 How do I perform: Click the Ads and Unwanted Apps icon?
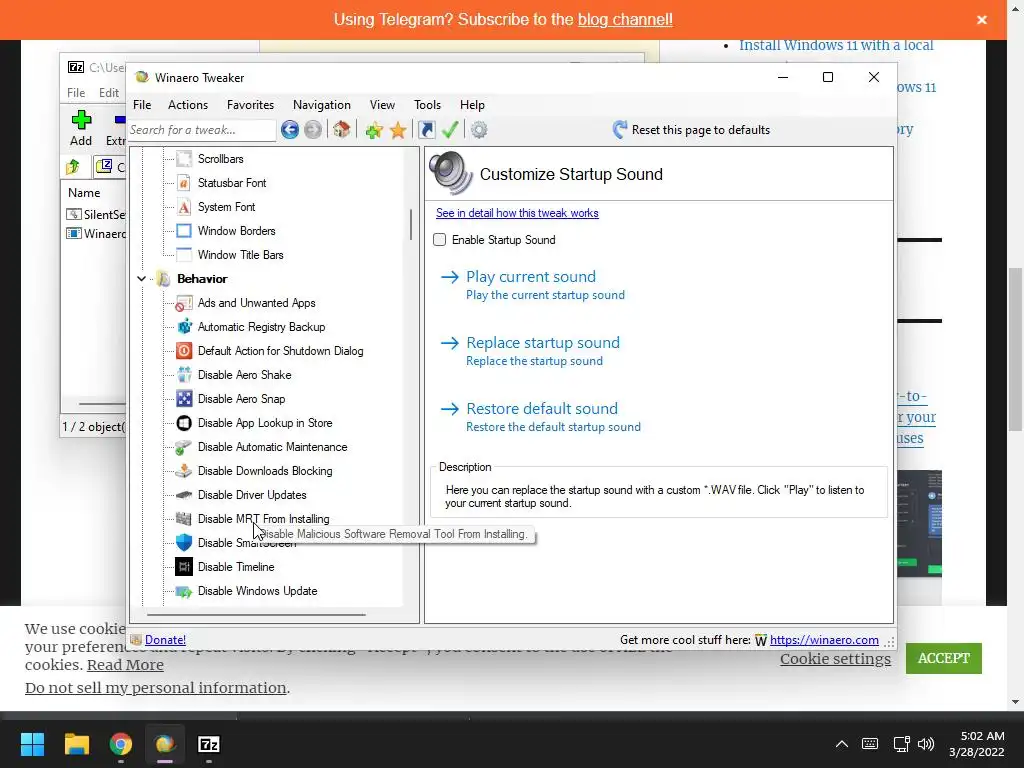(x=184, y=303)
